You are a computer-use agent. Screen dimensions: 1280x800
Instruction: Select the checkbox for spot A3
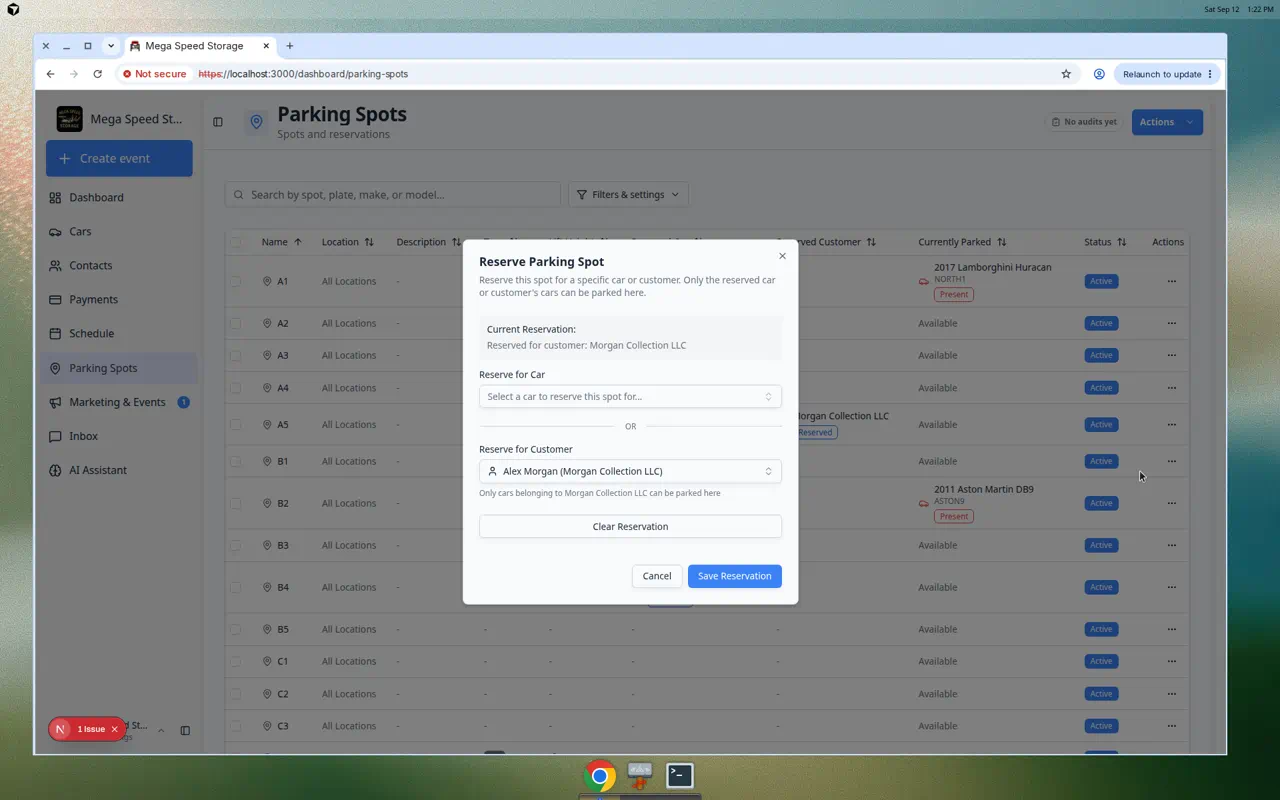[x=236, y=355]
